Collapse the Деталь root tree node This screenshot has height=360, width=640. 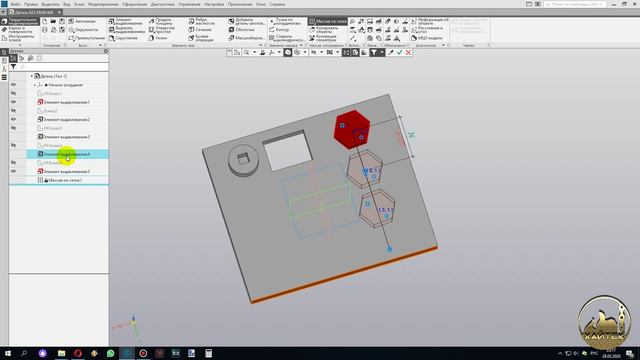[x=31, y=76]
